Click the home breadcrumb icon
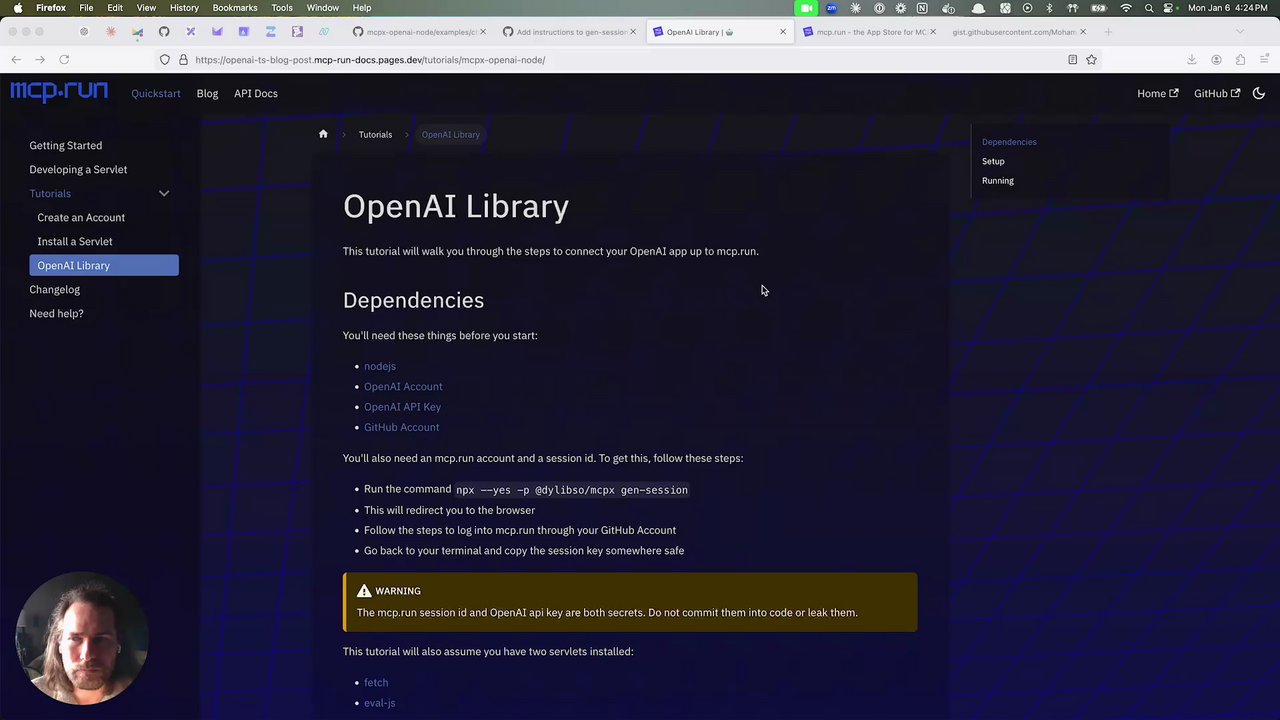1280x720 pixels. click(323, 134)
